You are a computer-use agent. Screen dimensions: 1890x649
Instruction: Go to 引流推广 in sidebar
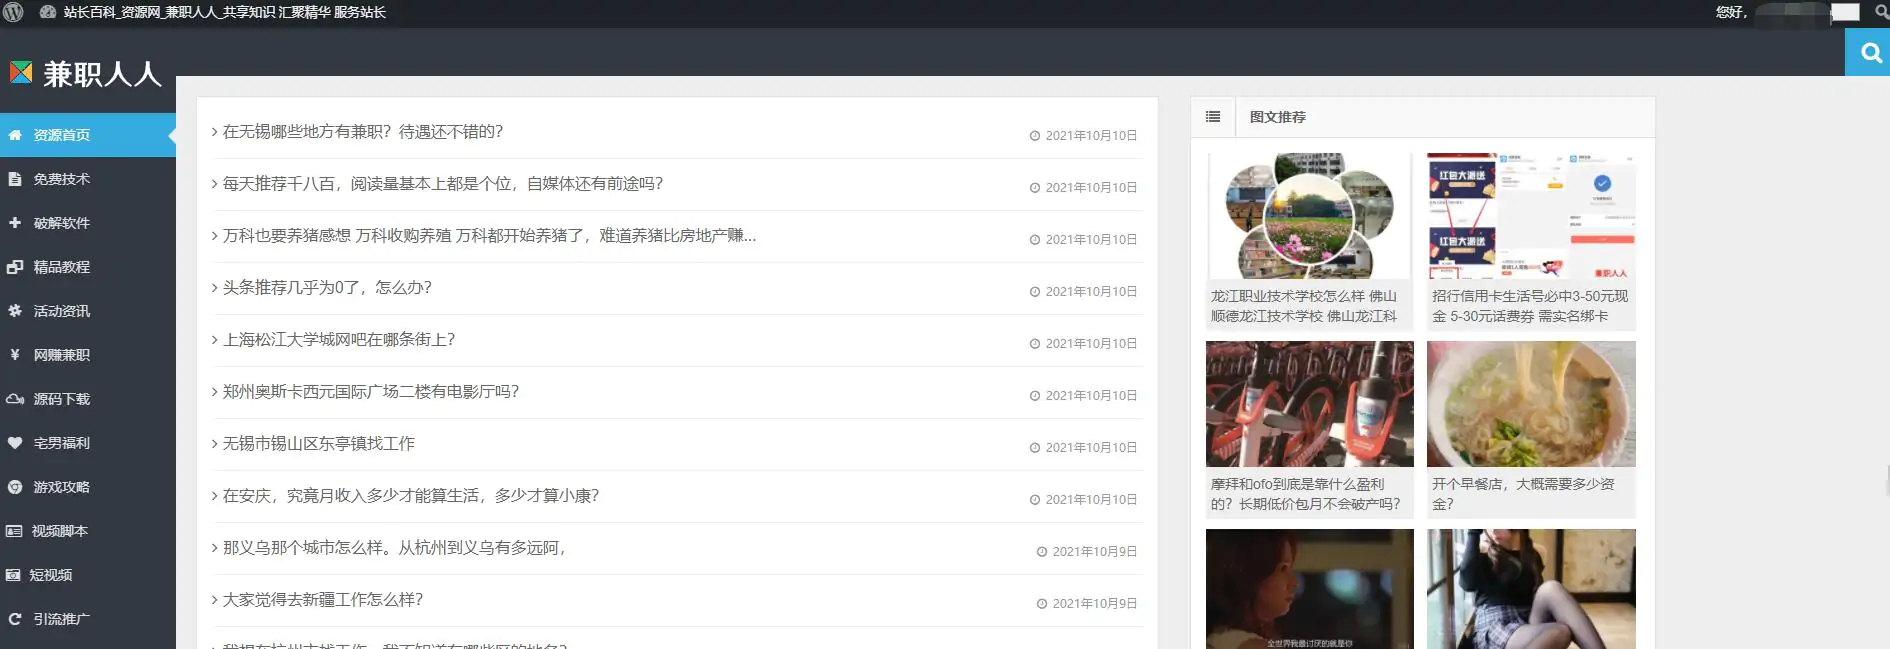coord(88,619)
